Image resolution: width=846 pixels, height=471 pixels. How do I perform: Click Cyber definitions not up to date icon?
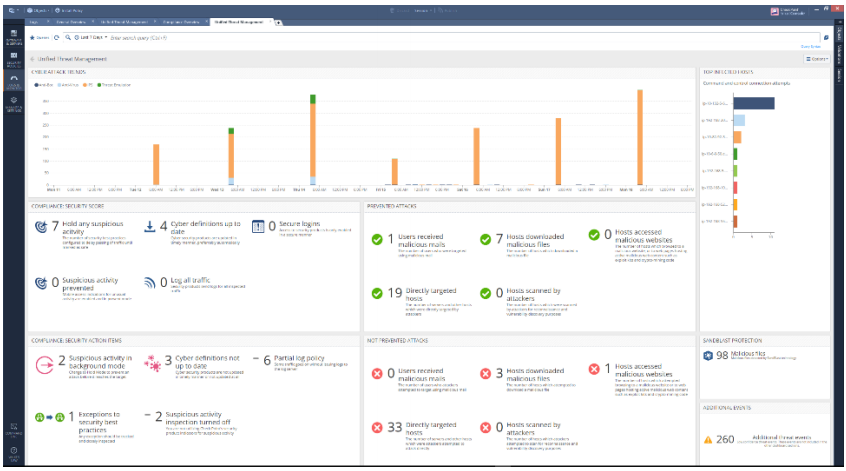point(152,363)
